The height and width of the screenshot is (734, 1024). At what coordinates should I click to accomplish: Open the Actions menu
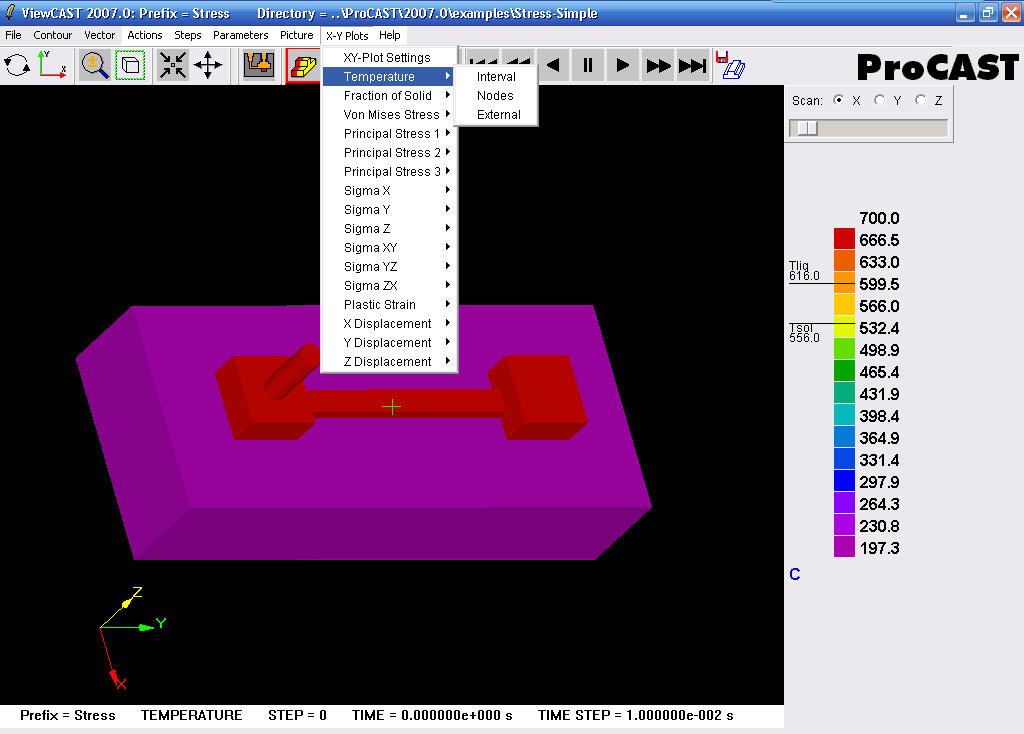pyautogui.click(x=144, y=35)
